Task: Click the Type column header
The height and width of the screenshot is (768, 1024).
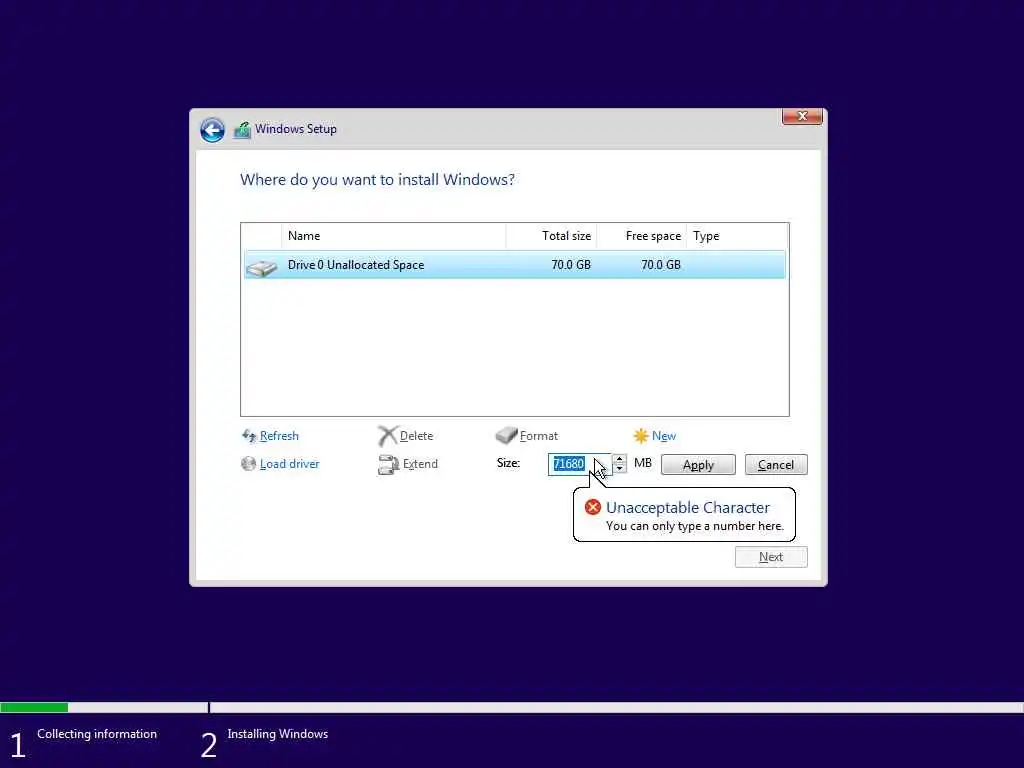Action: pyautogui.click(x=737, y=236)
